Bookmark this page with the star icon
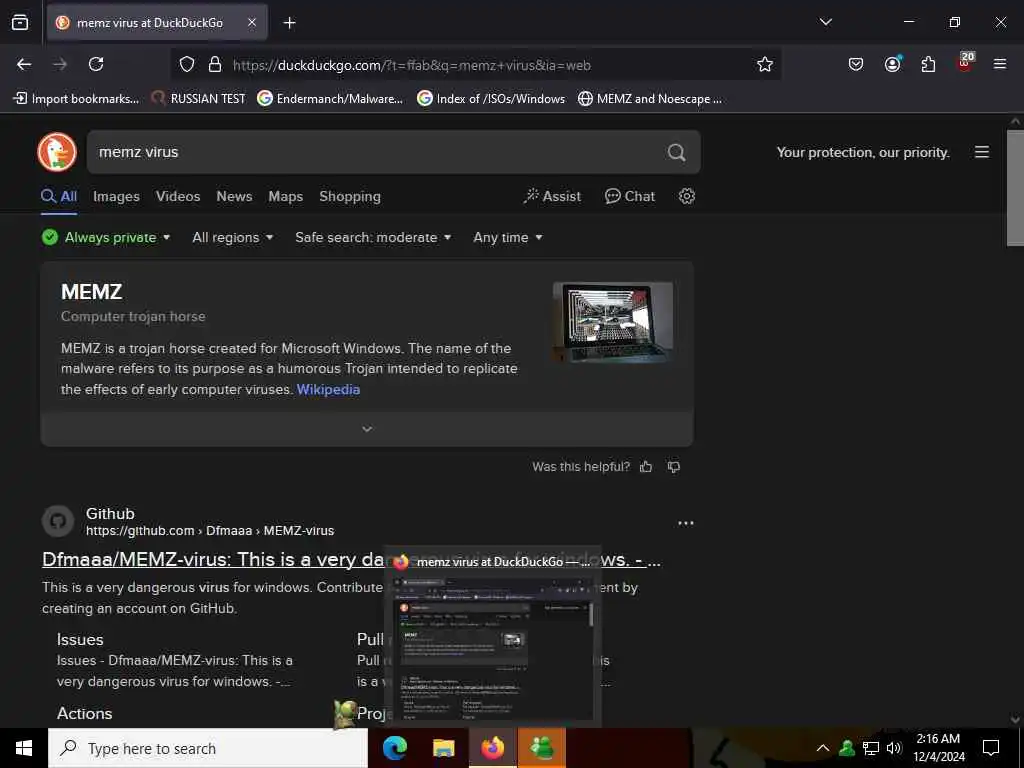 click(x=765, y=65)
